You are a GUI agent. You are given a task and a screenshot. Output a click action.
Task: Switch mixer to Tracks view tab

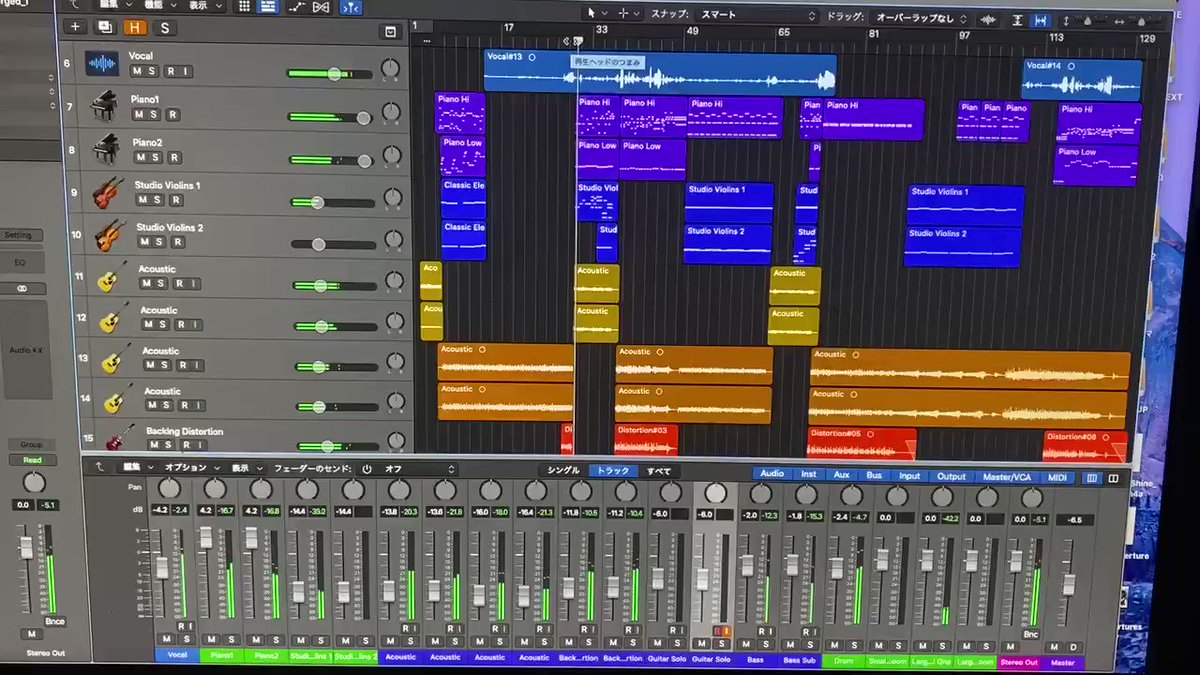click(614, 471)
